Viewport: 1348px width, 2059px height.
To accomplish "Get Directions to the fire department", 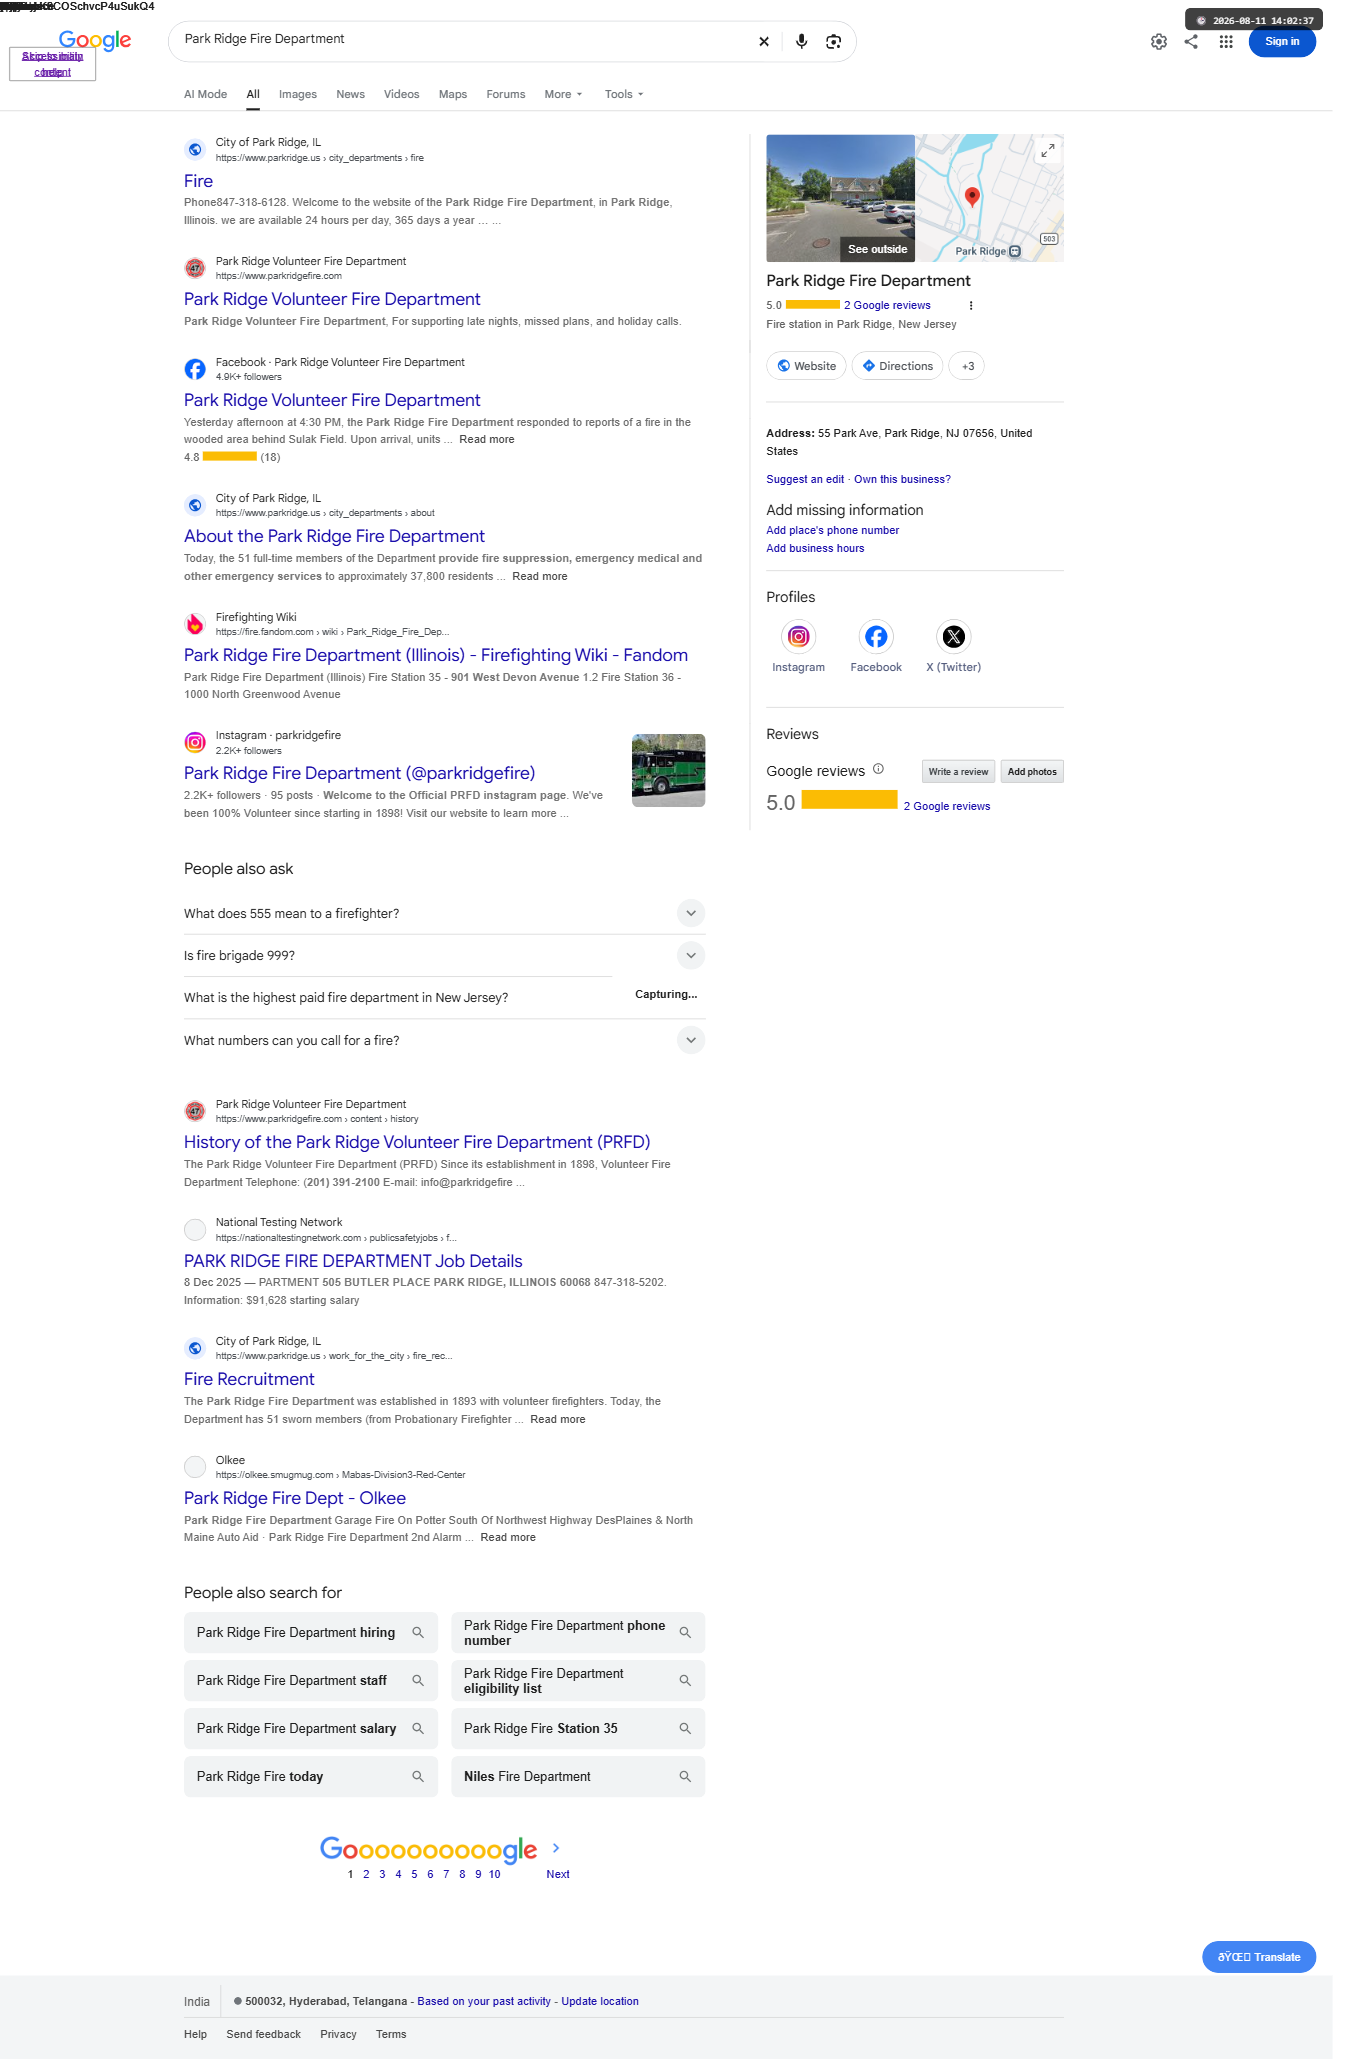I will (x=898, y=366).
